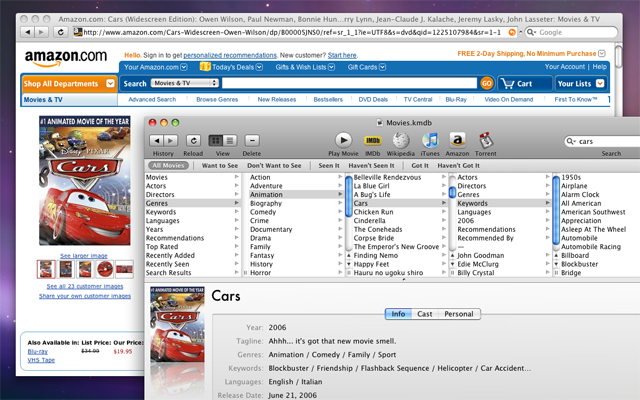Switch to the Cast tab
The height and width of the screenshot is (400, 640).
pyautogui.click(x=425, y=314)
